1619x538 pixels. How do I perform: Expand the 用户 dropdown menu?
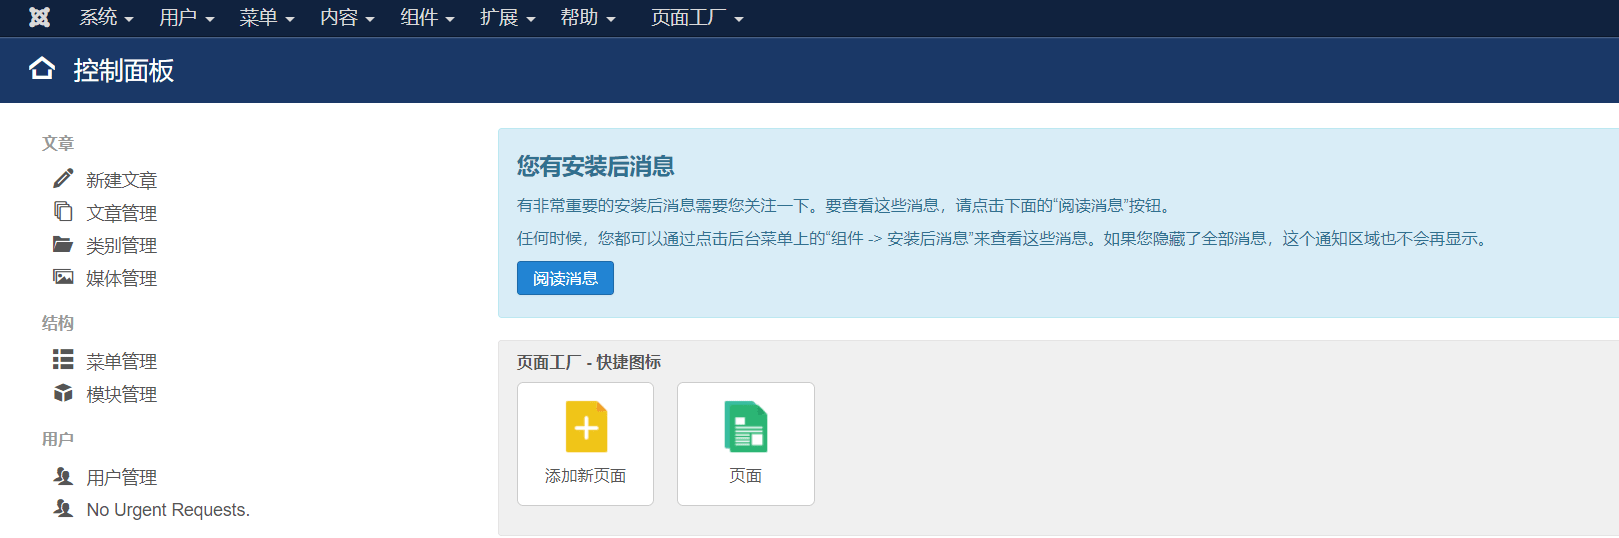pyautogui.click(x=186, y=18)
